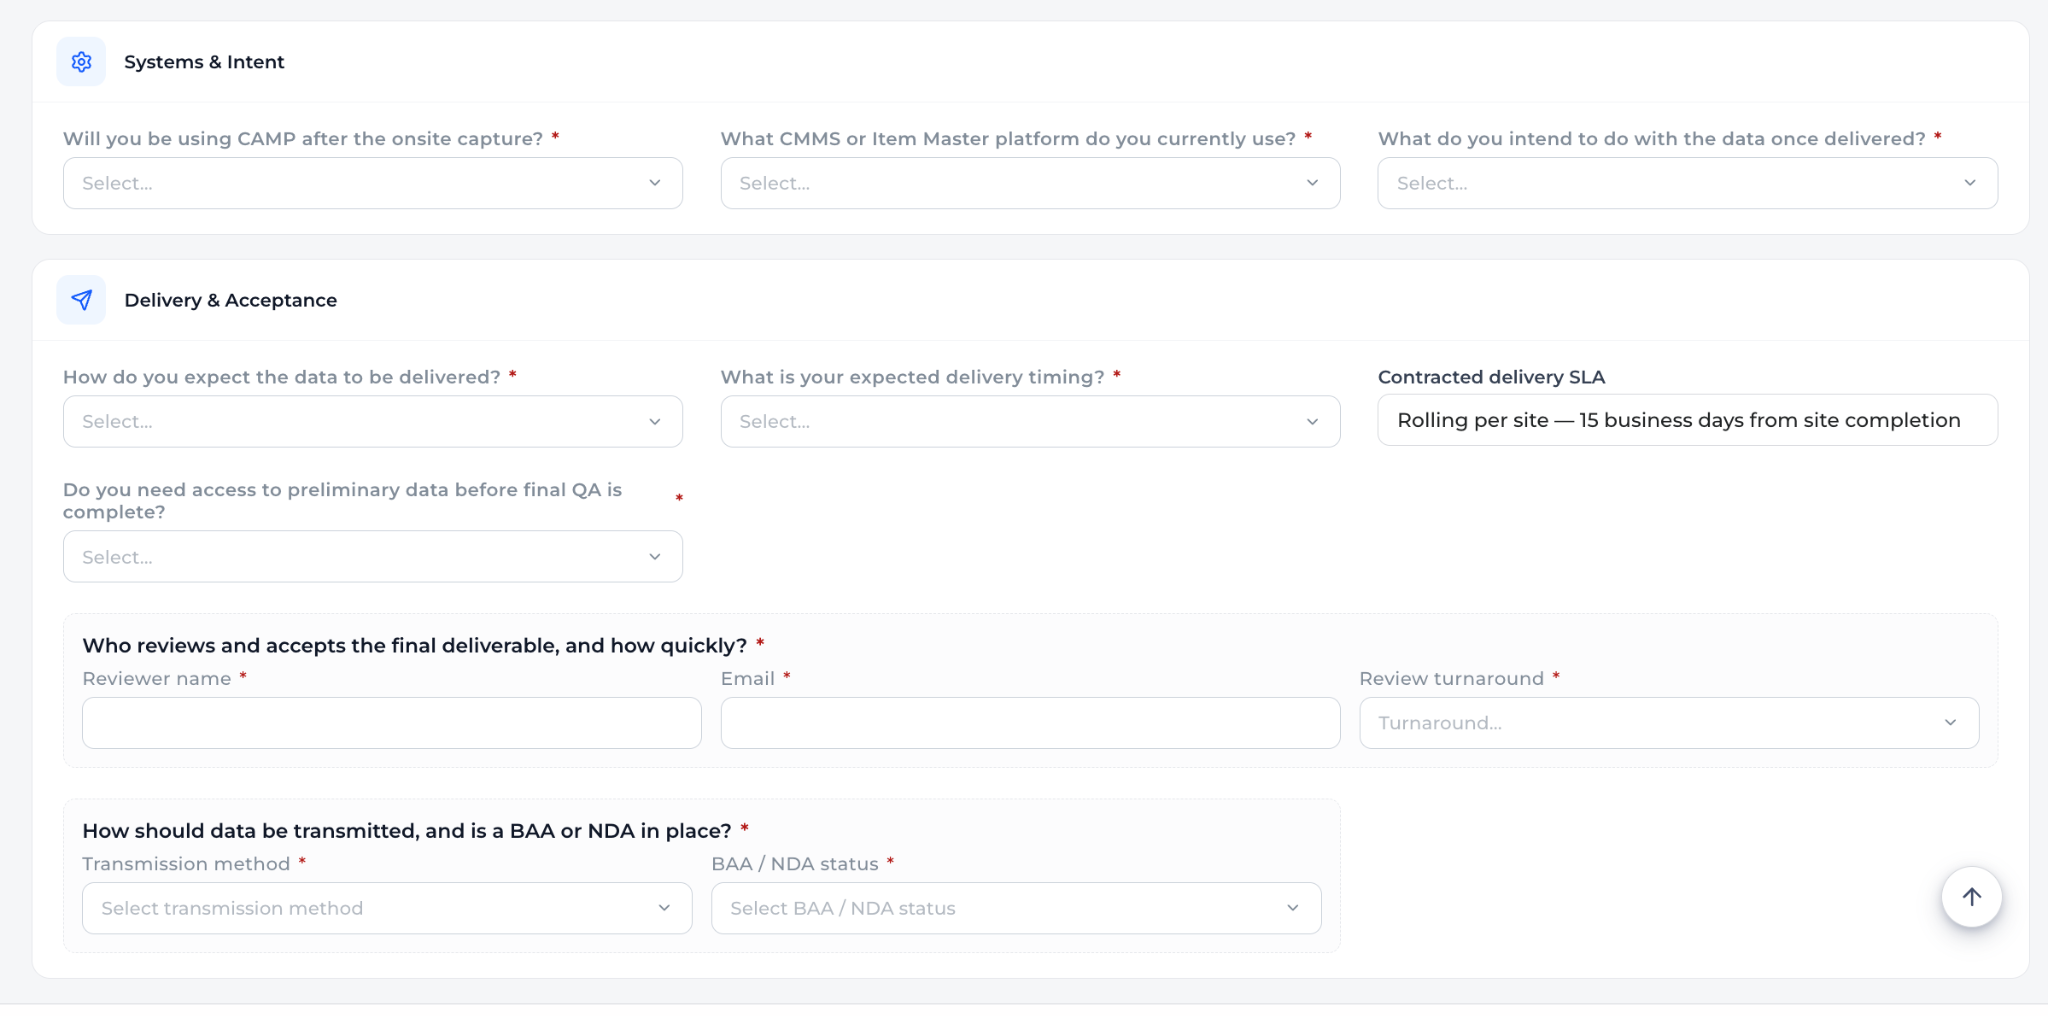Click the Systems & Intent gear icon
Screen dimensions: 2048x1016
81,62
